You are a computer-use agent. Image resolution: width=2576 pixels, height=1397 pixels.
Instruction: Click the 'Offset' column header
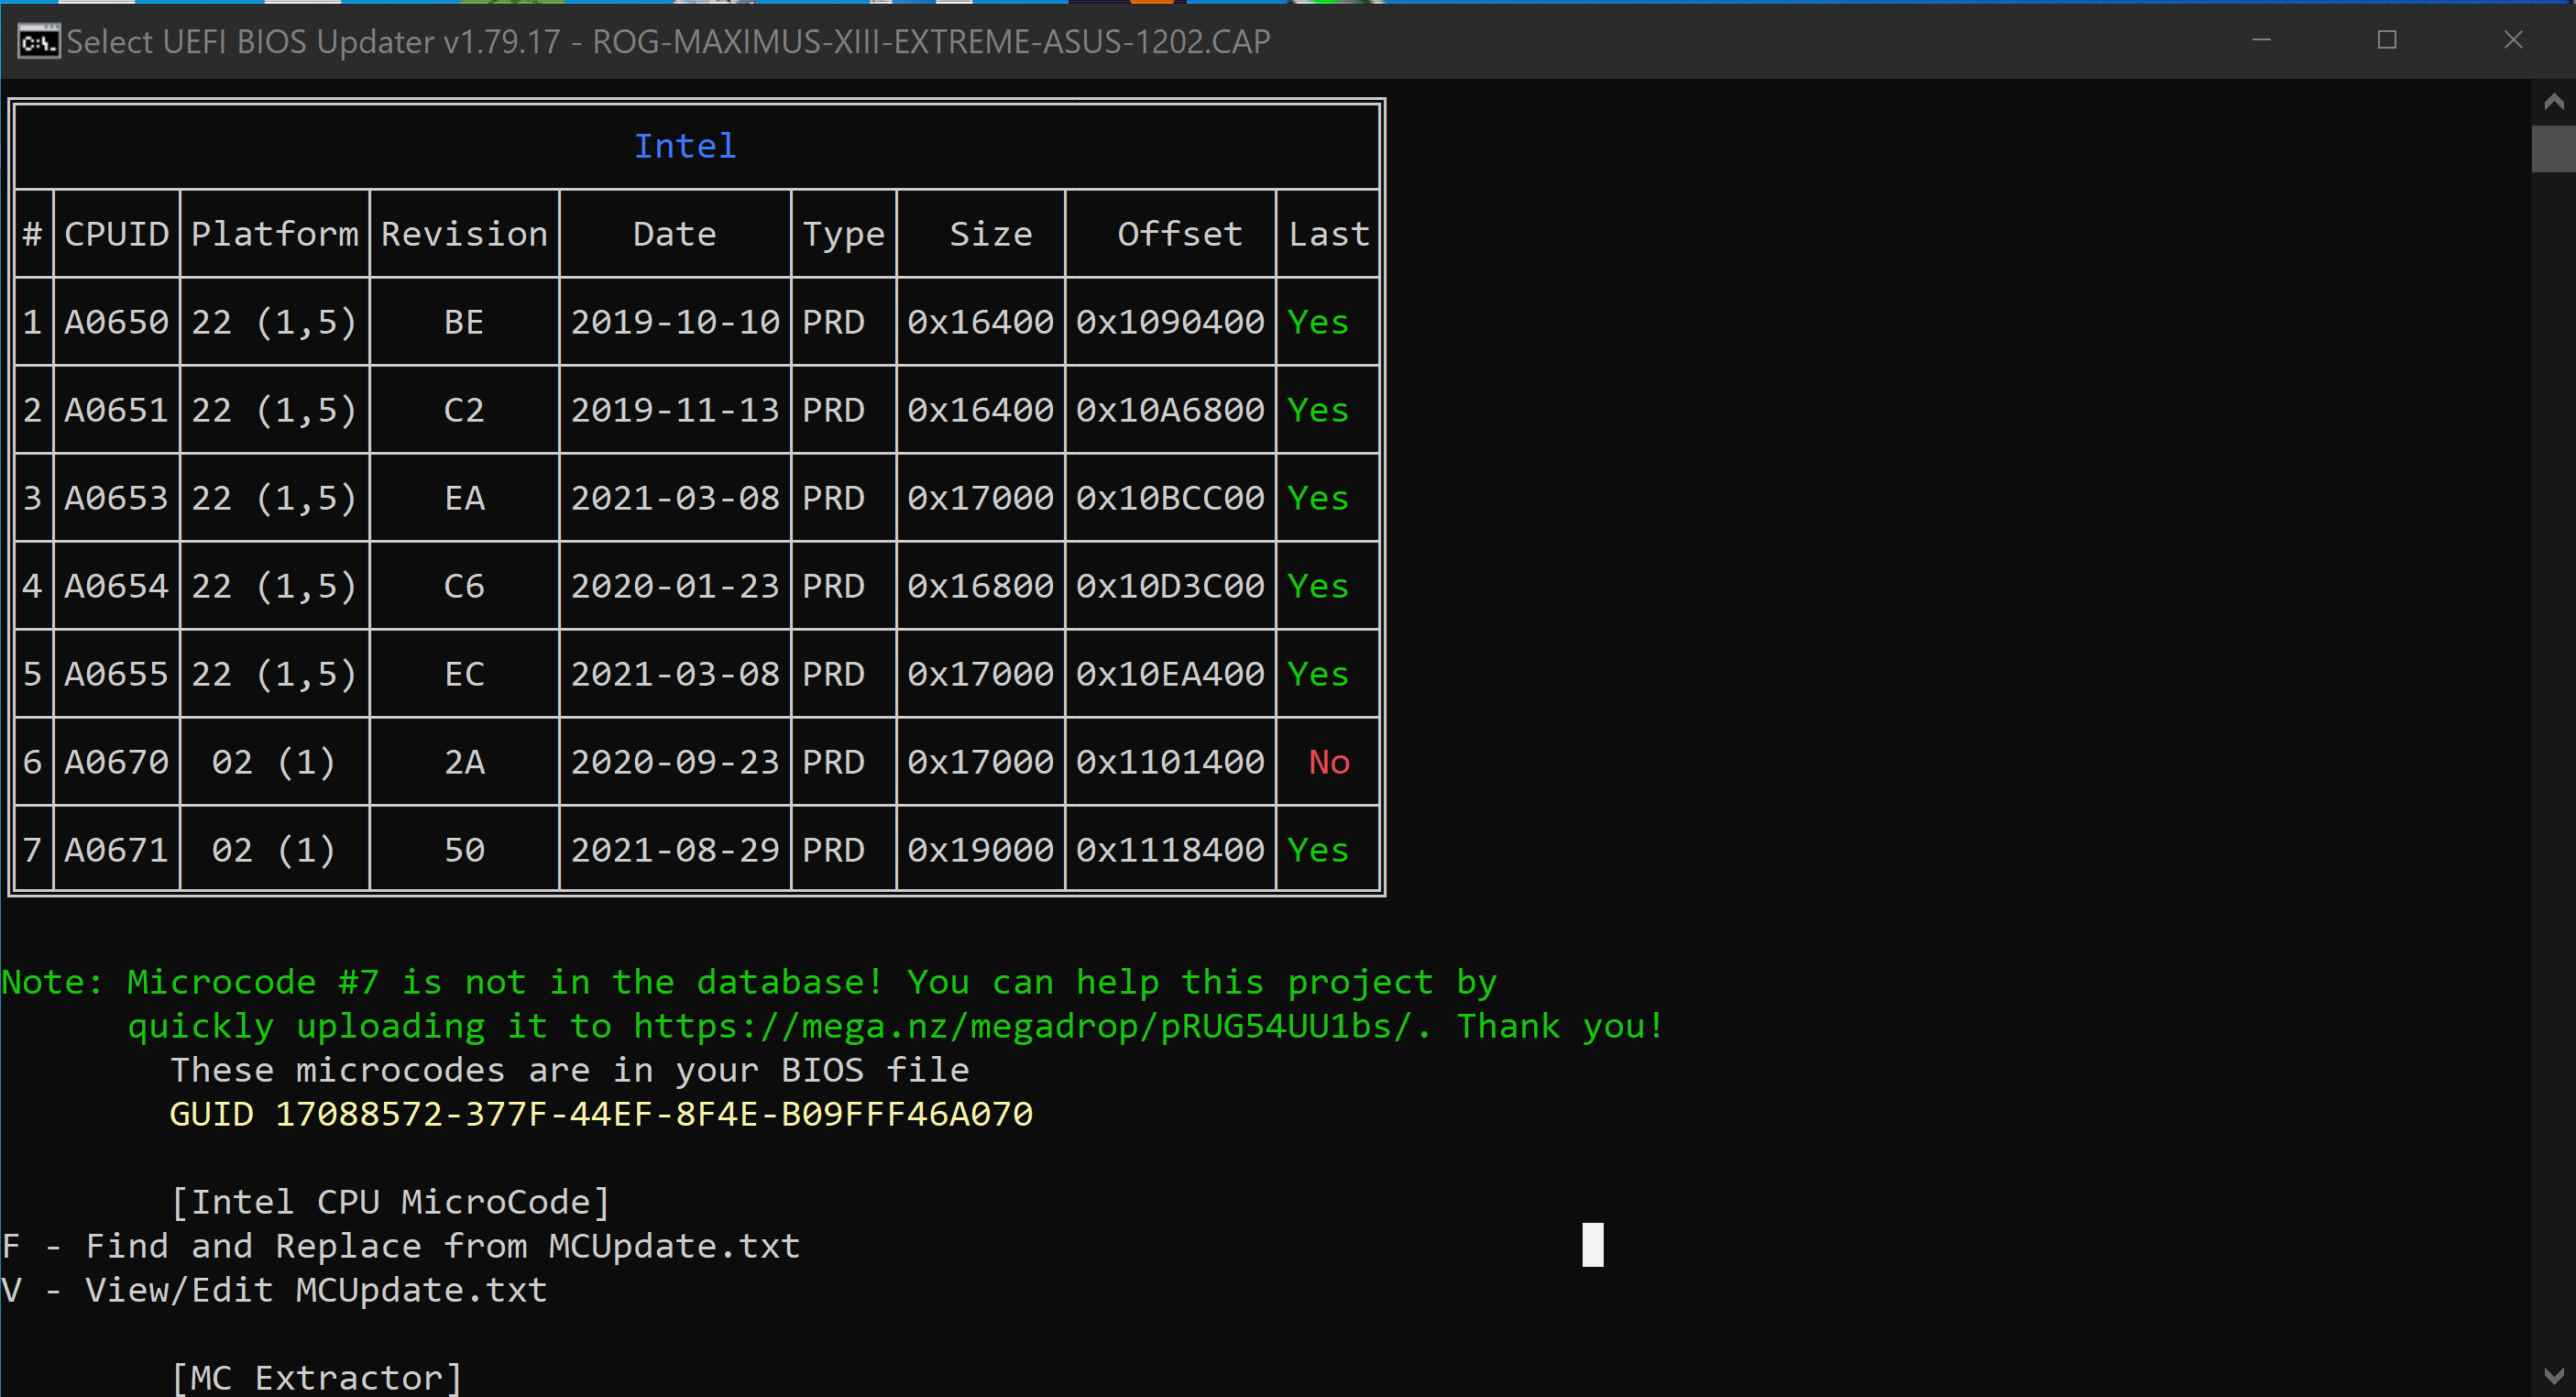click(1180, 234)
